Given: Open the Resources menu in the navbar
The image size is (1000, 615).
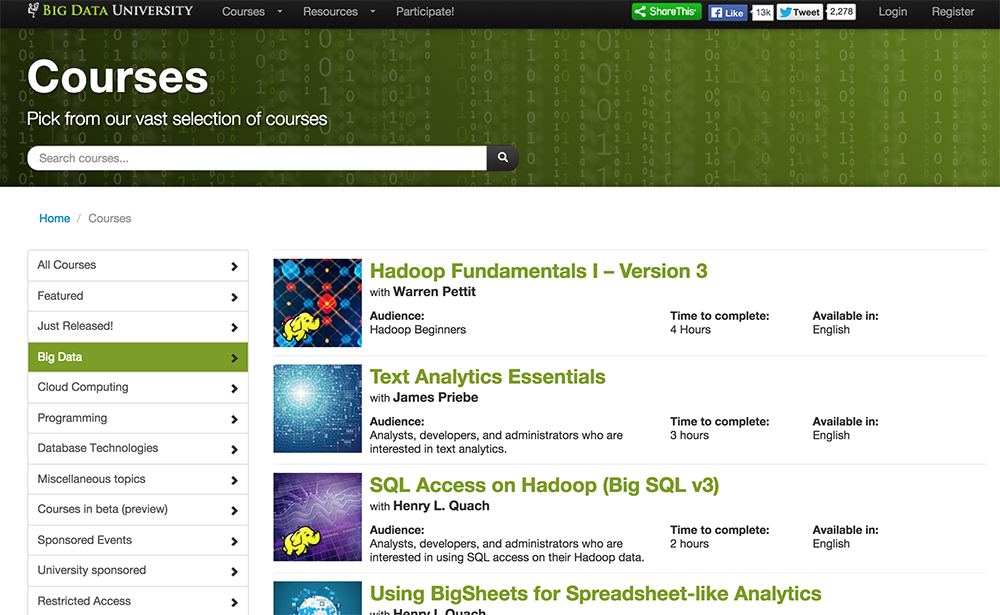Looking at the screenshot, I should tap(330, 11).
